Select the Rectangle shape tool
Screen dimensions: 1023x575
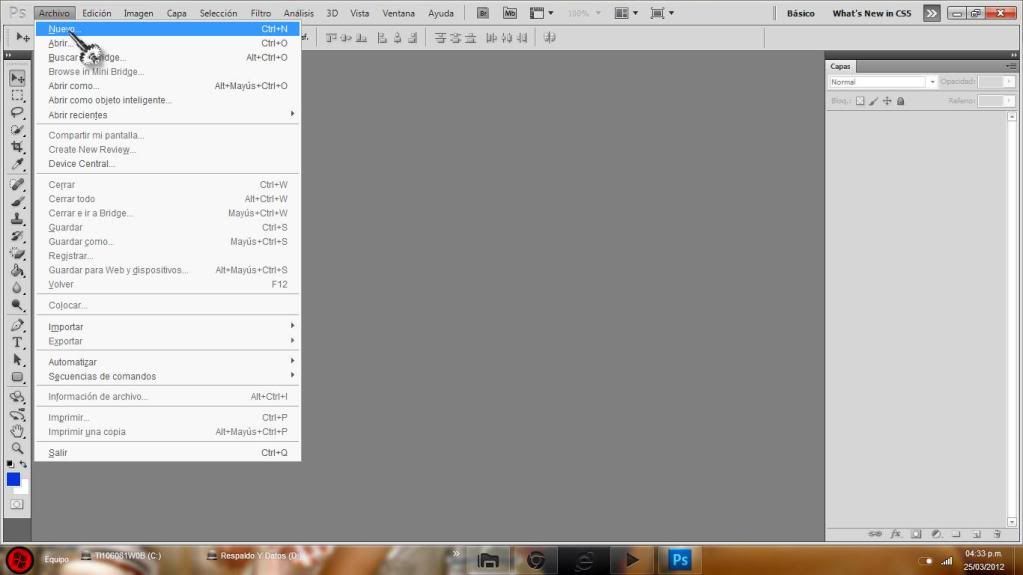coord(17,377)
